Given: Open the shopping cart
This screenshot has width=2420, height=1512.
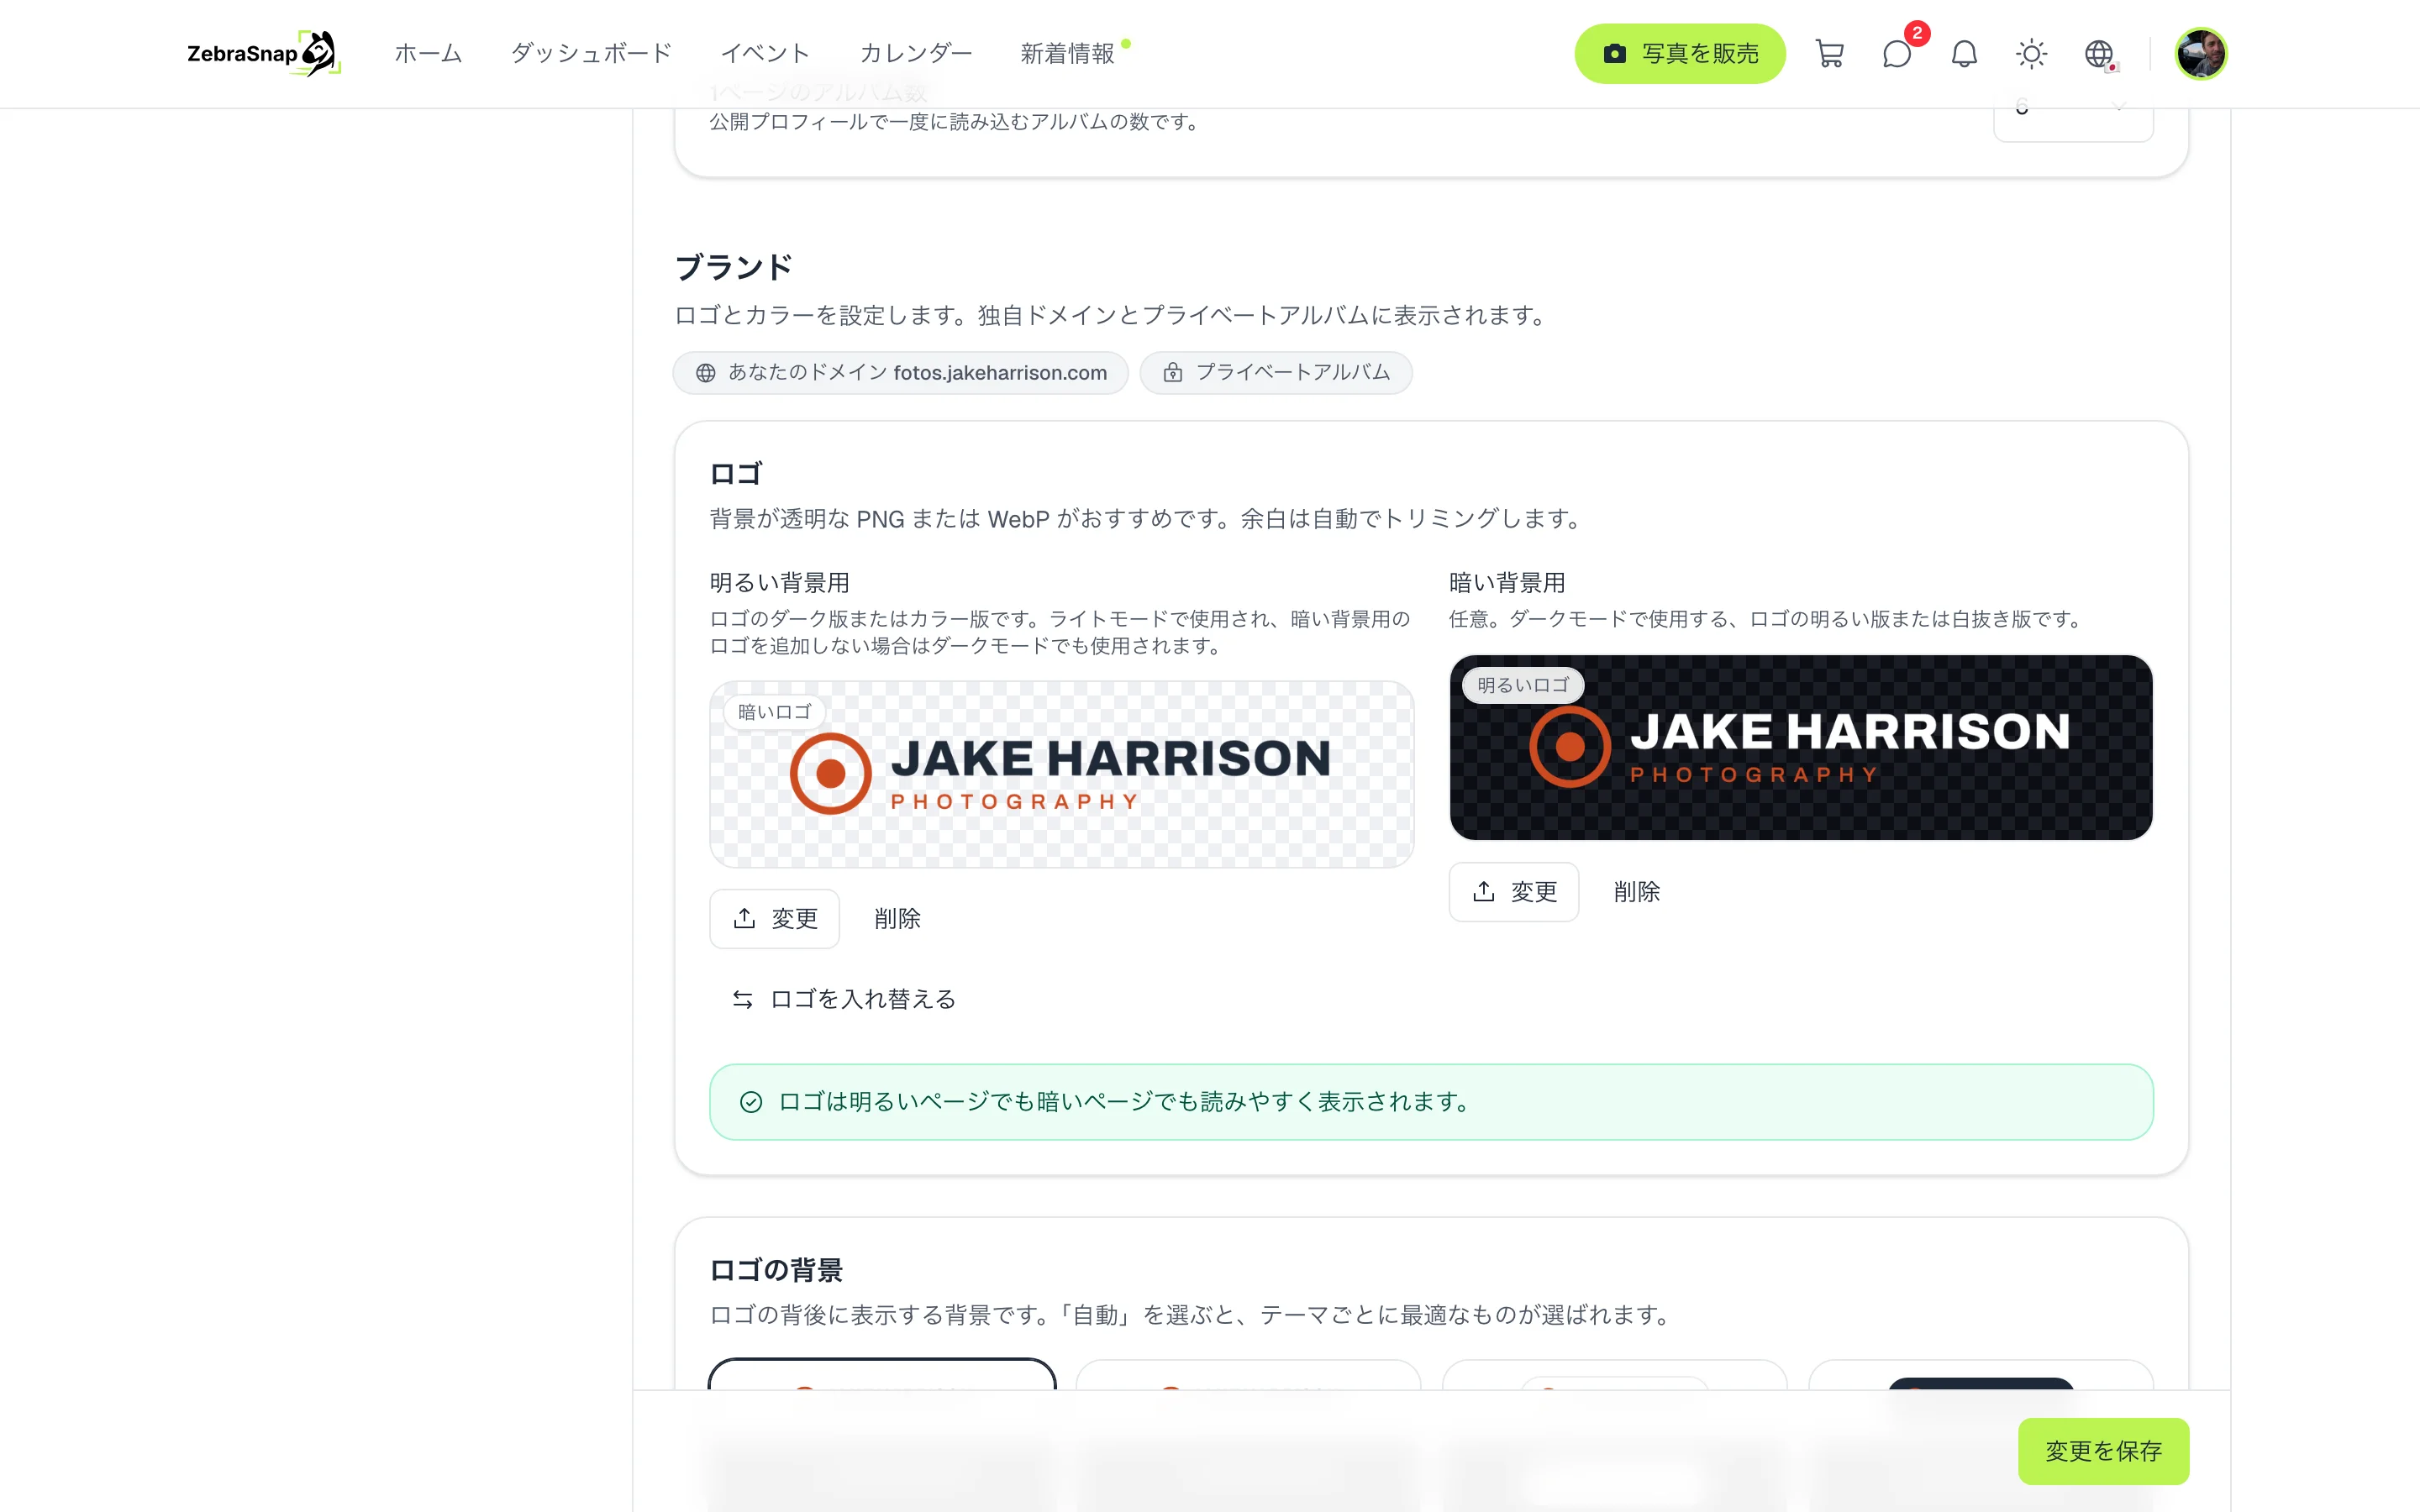Looking at the screenshot, I should (x=1829, y=53).
